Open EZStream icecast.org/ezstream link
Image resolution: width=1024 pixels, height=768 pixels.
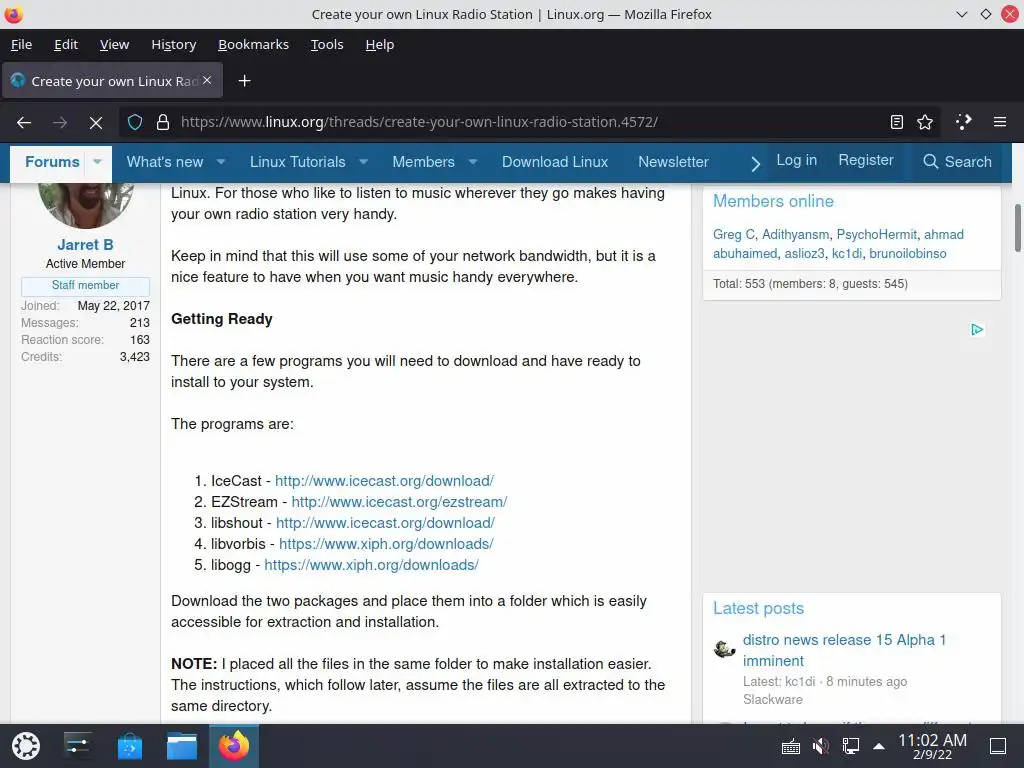coord(399,502)
